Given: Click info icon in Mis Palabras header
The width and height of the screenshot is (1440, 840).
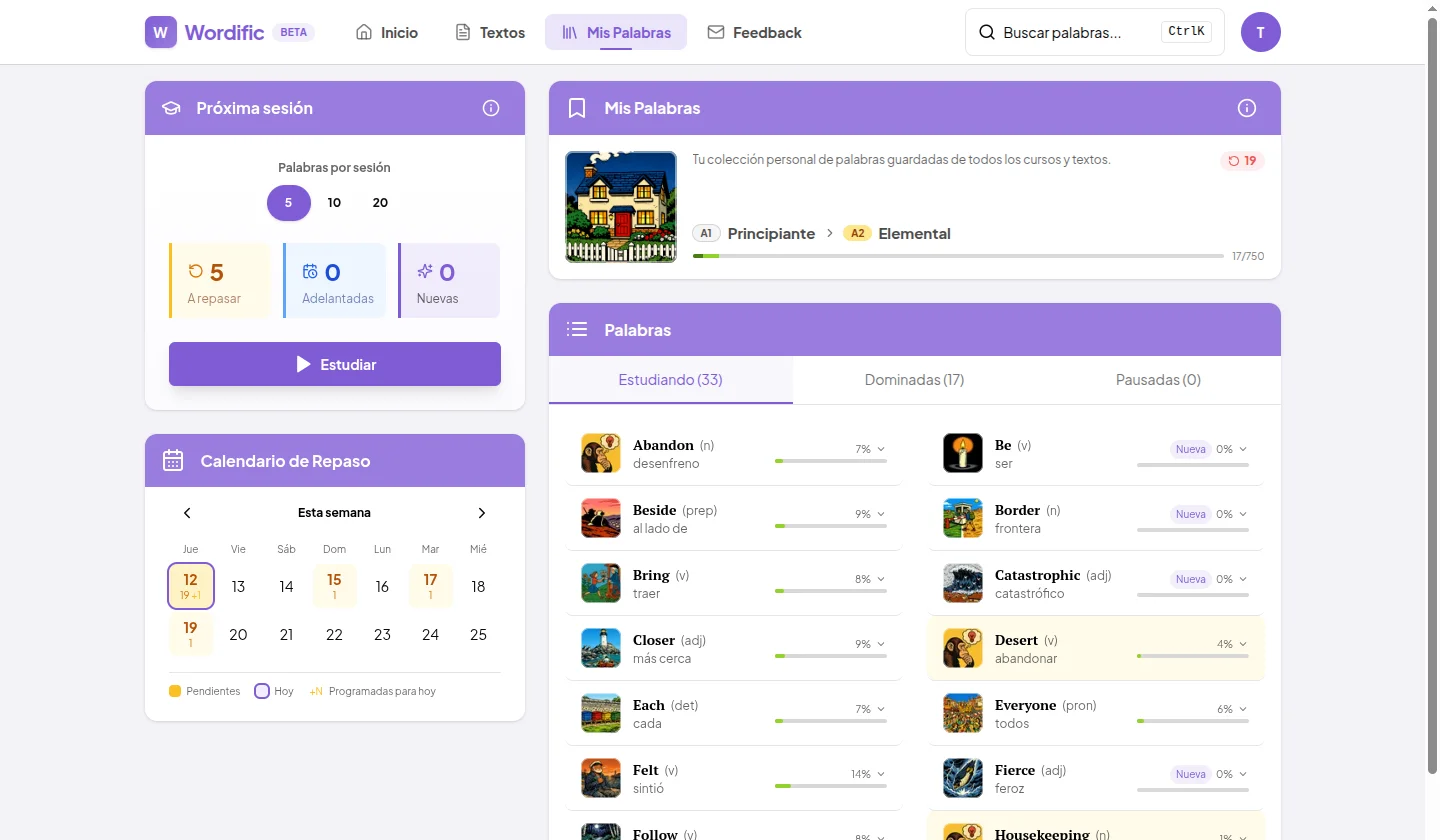Looking at the screenshot, I should 1246,108.
